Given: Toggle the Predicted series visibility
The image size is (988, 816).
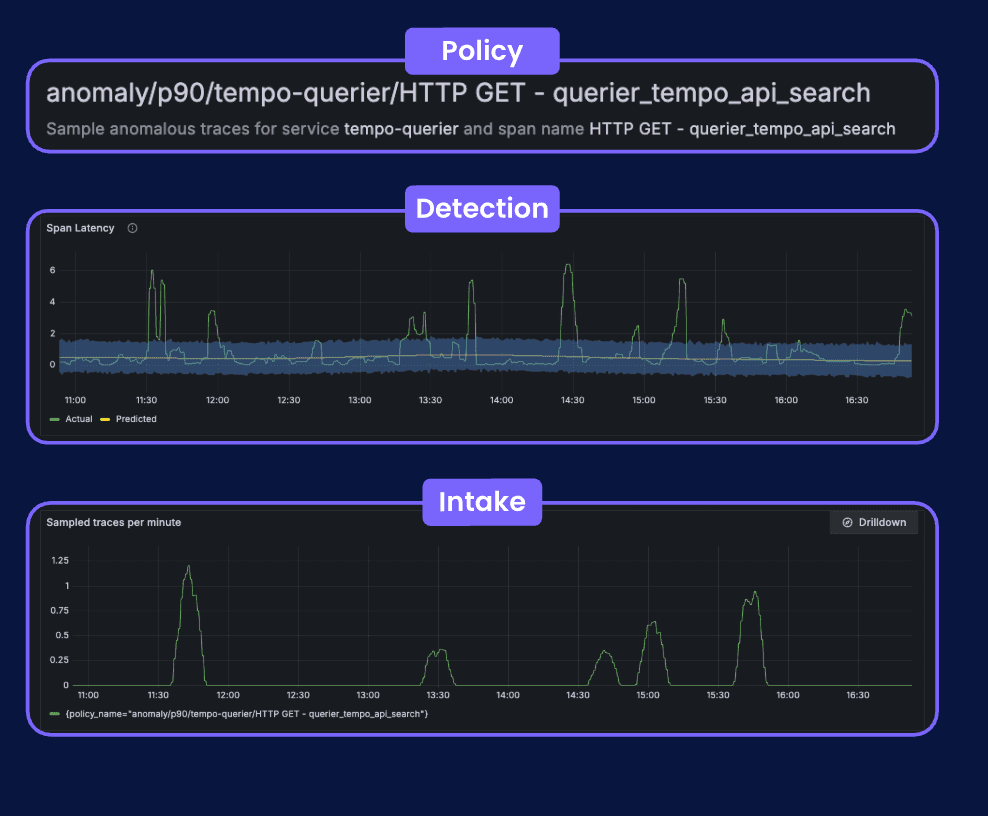Looking at the screenshot, I should [134, 419].
